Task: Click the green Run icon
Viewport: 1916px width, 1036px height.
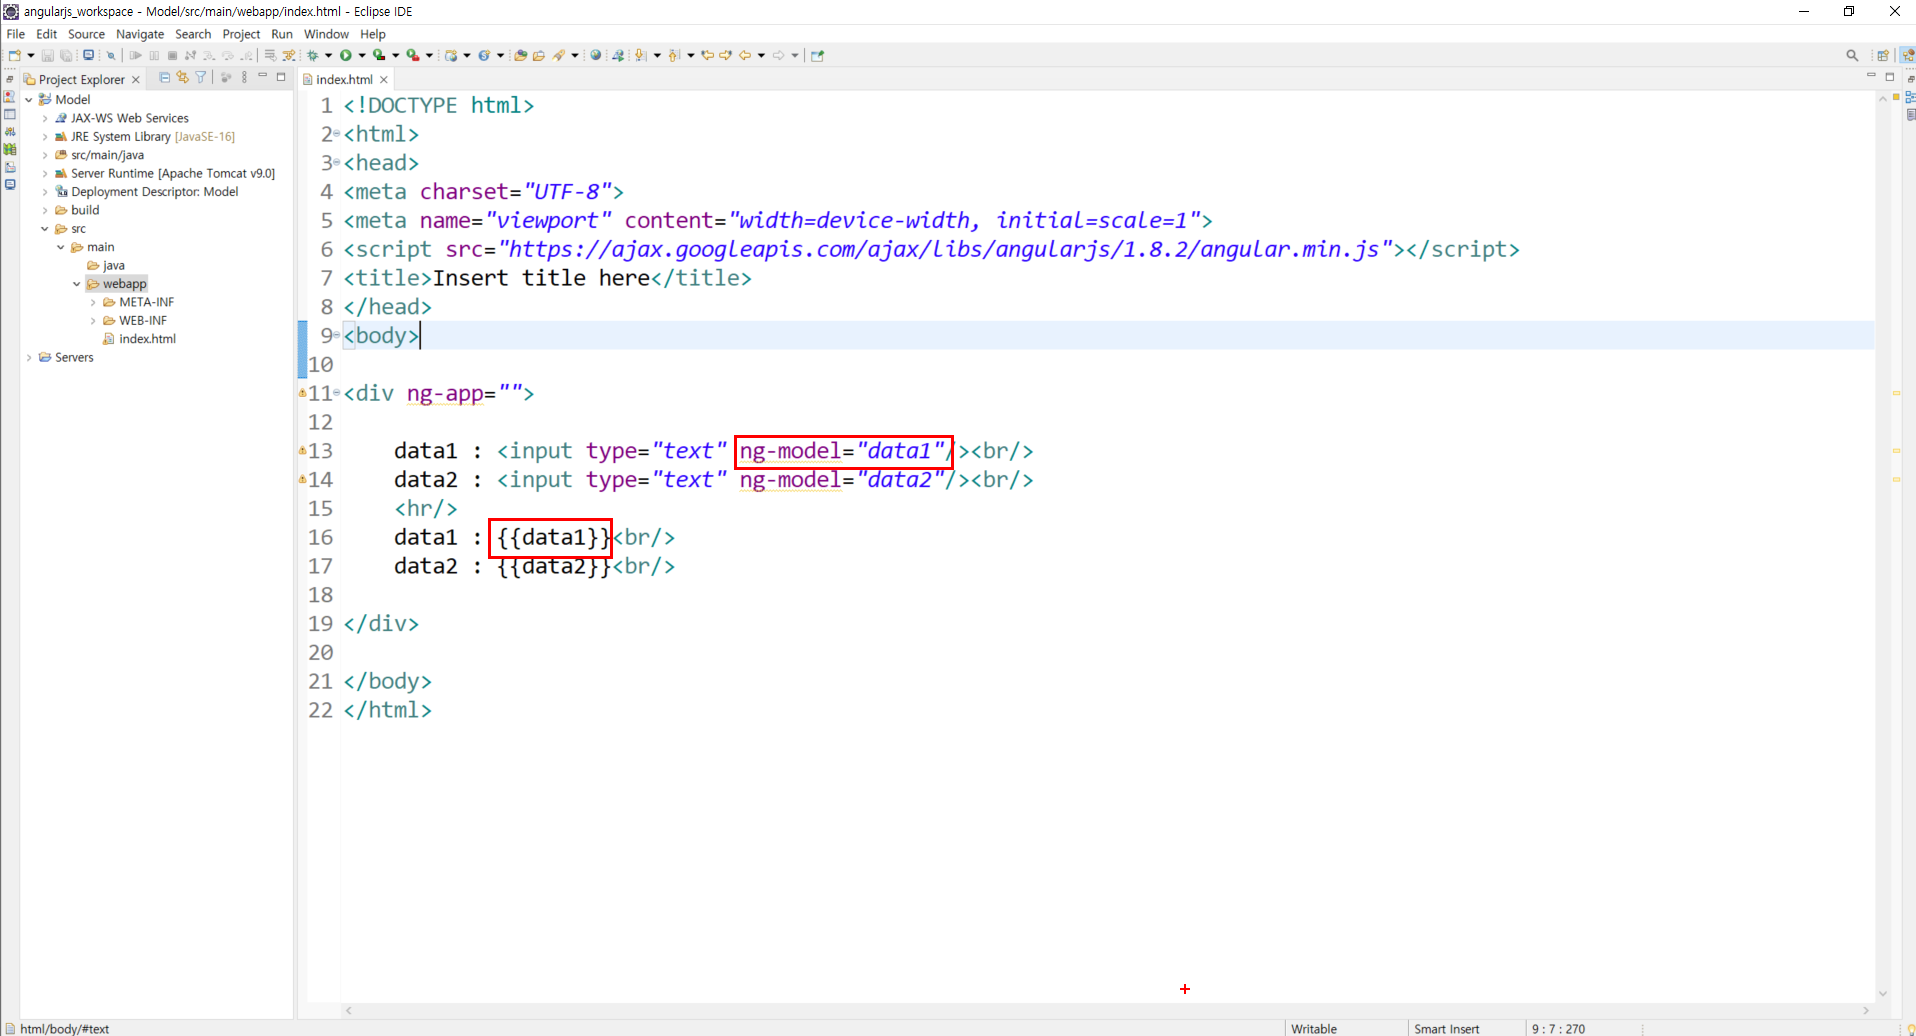Action: pyautogui.click(x=345, y=55)
